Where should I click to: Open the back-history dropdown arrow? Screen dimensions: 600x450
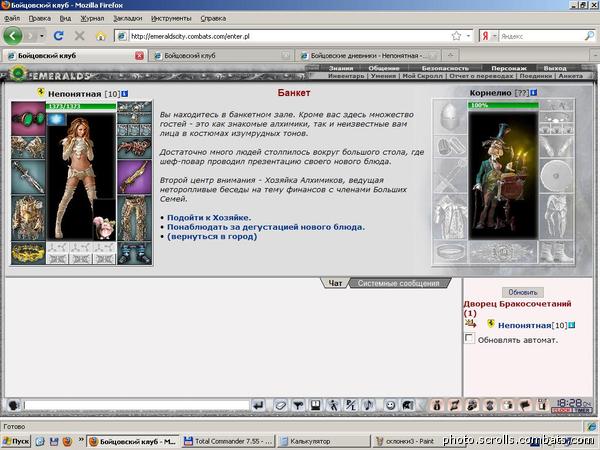click(x=42, y=36)
